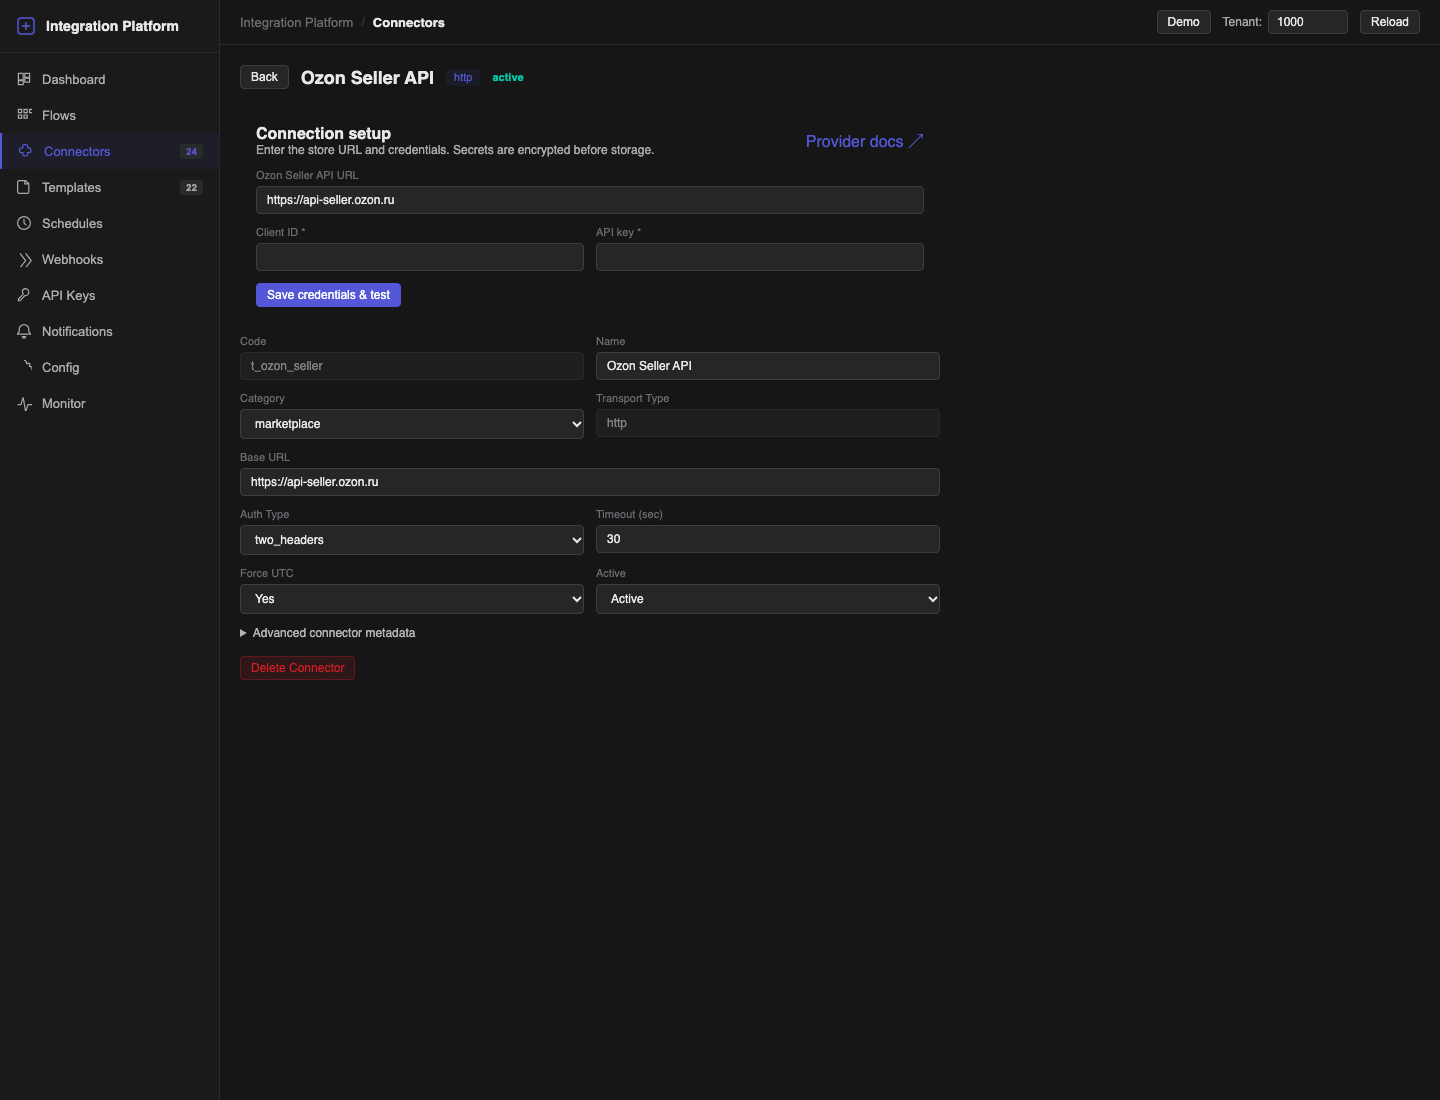Click the Base URL field
Image resolution: width=1440 pixels, height=1100 pixels.
590,482
